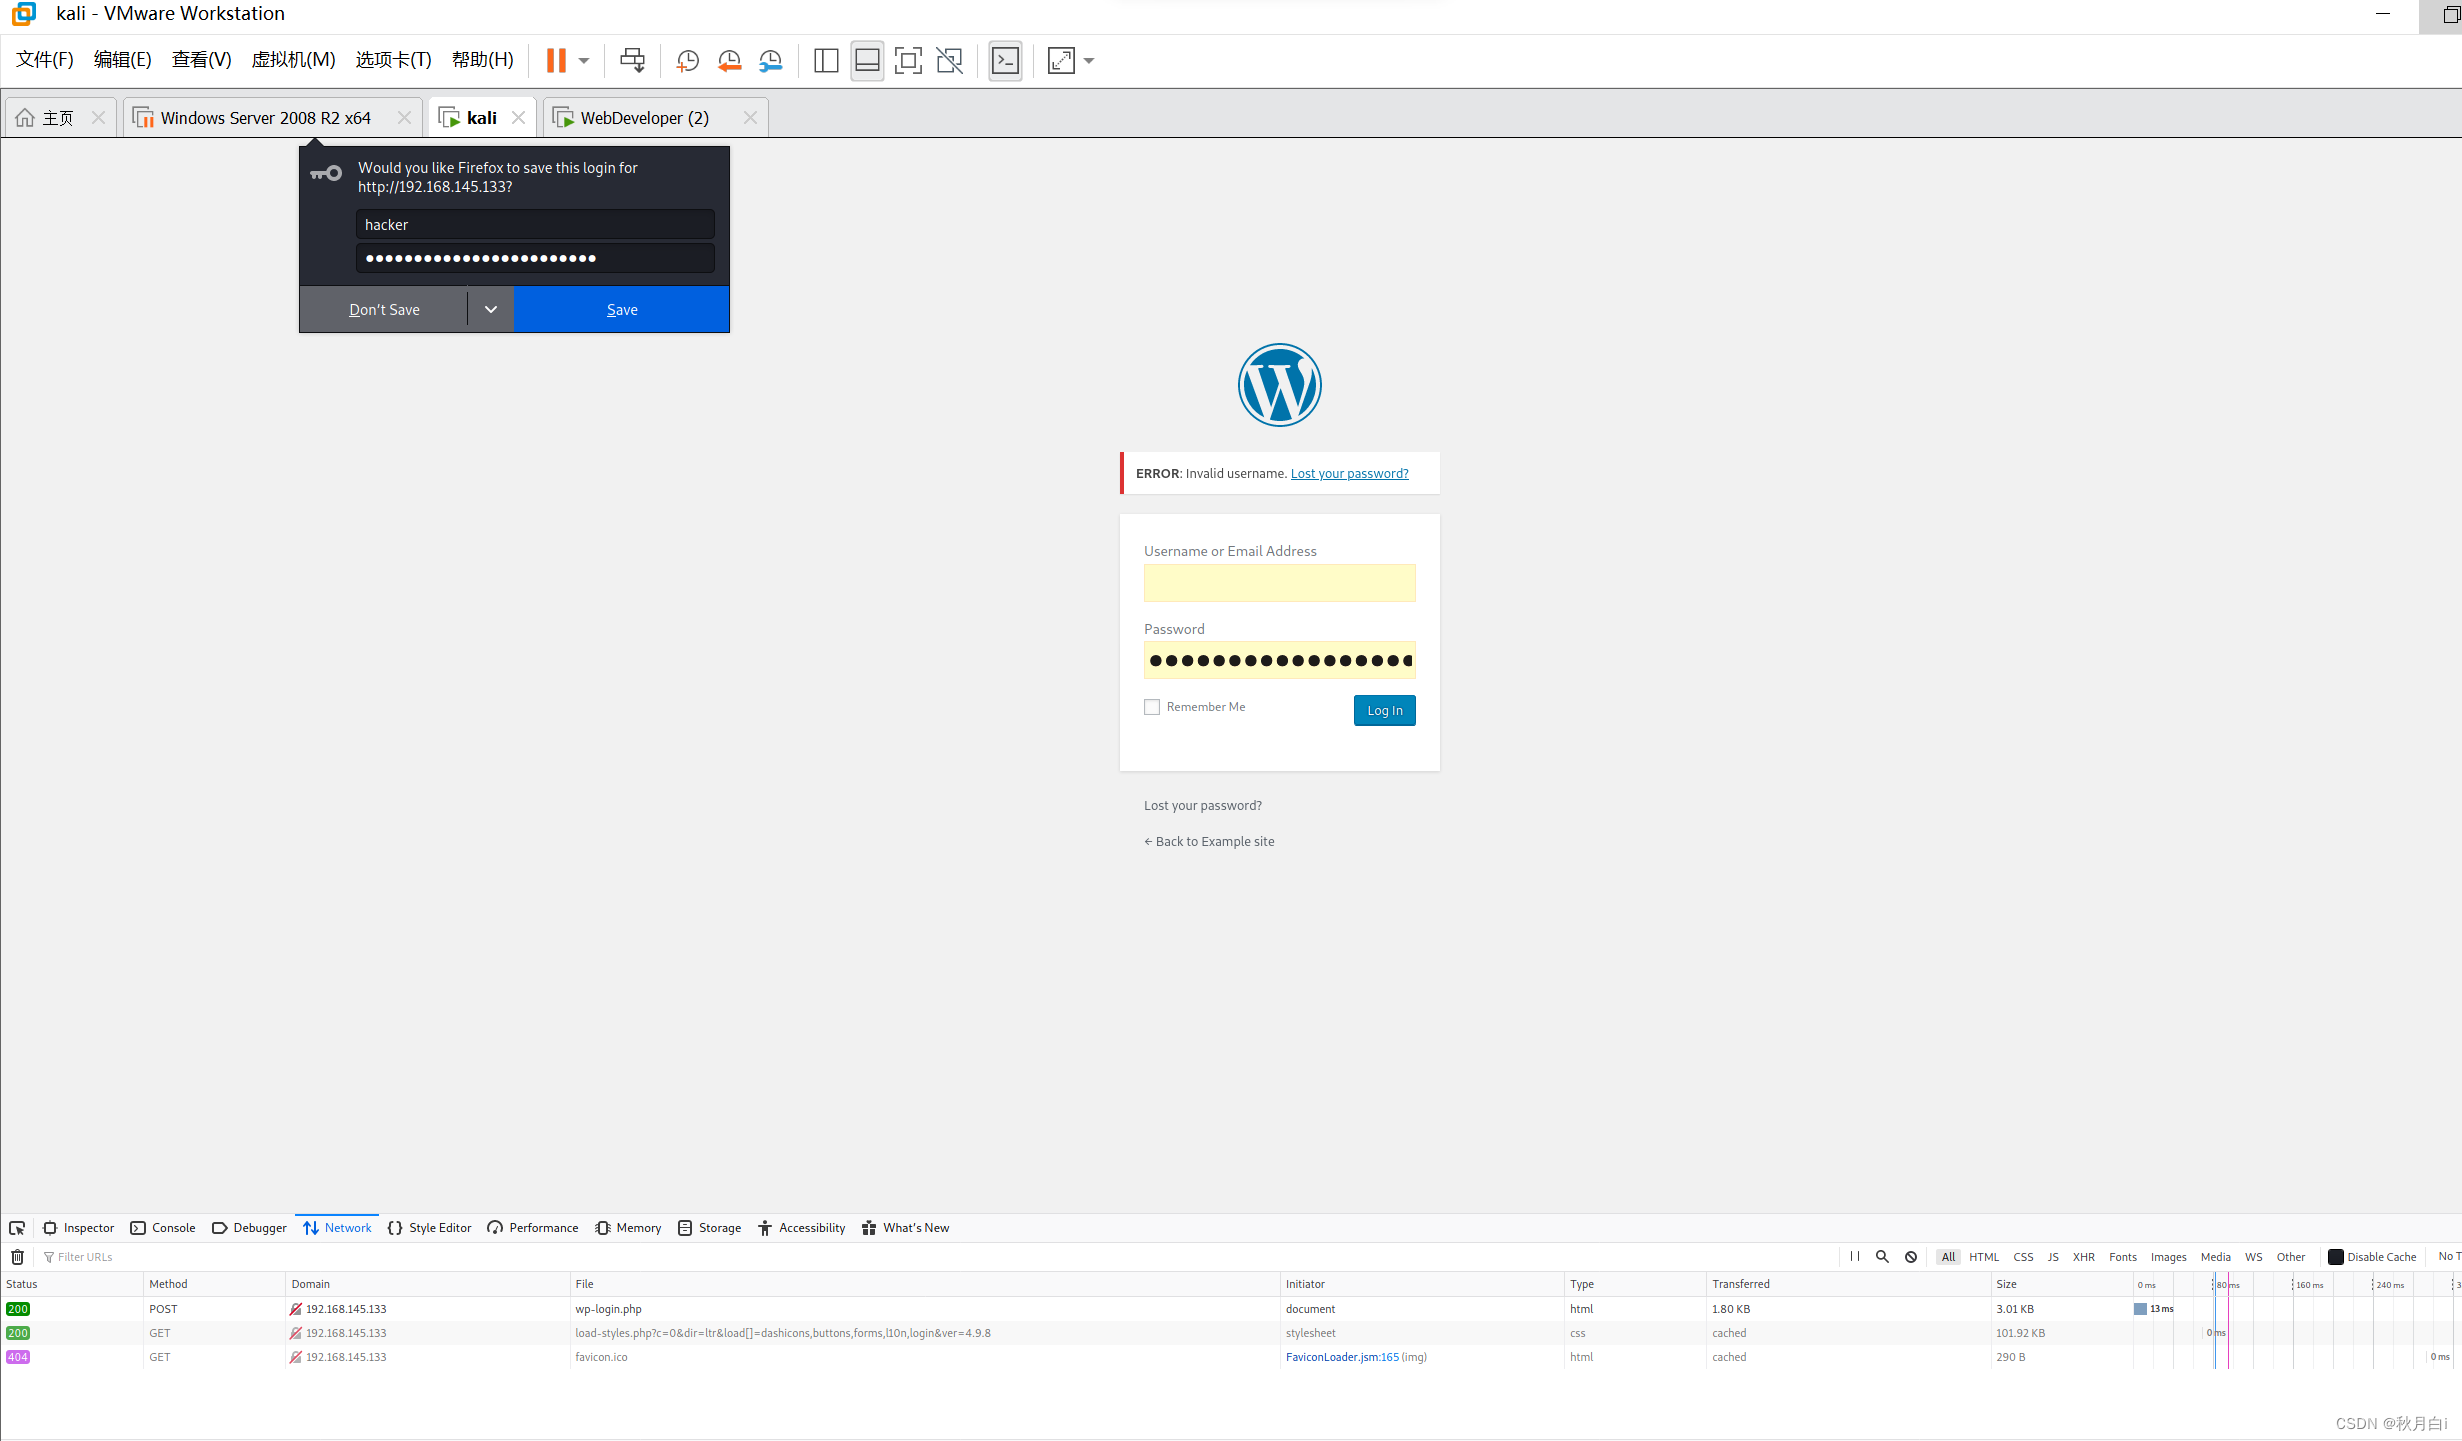Take a snapshot of the virtual machine

click(x=687, y=60)
